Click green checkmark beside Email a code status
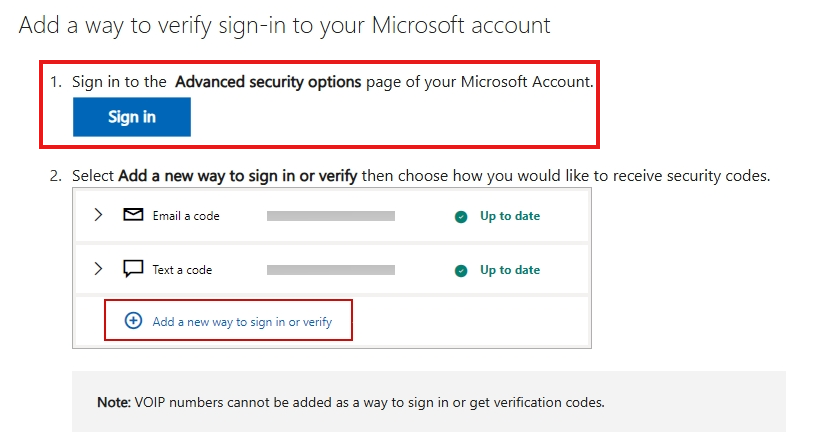The width and height of the screenshot is (818, 436). point(461,216)
